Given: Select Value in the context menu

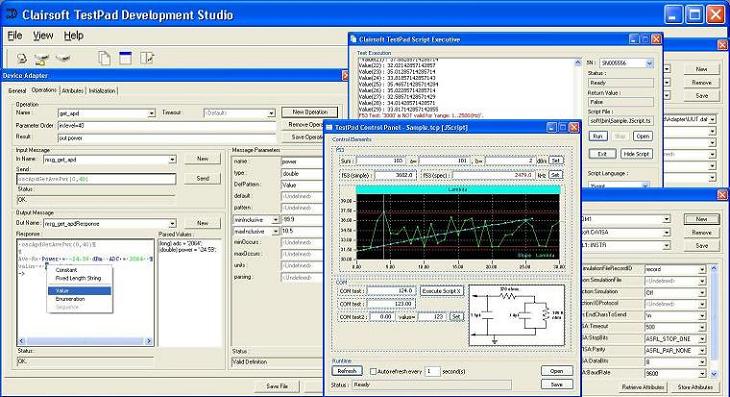Looking at the screenshot, I should tap(80, 291).
